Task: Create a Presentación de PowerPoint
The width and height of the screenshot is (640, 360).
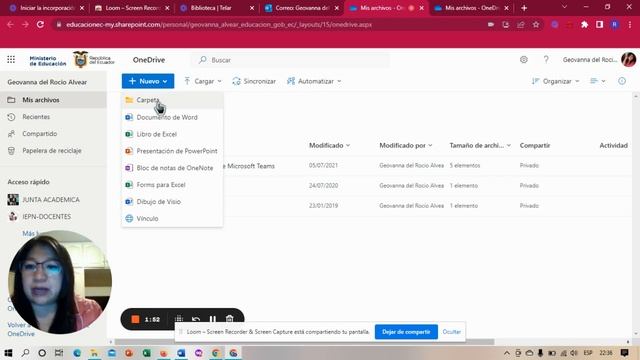Action: (x=172, y=151)
